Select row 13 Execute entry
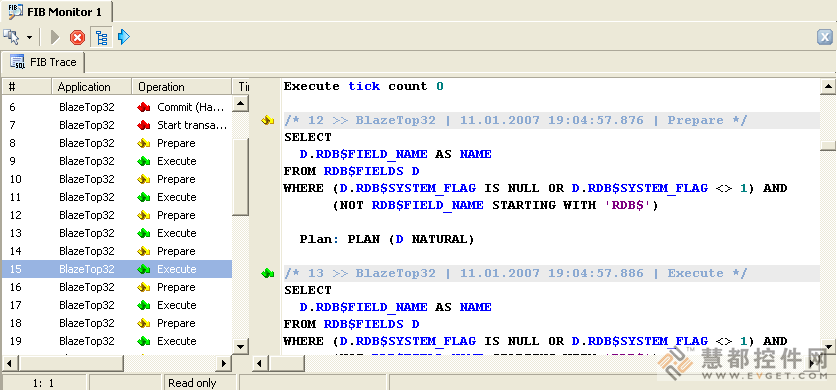Image resolution: width=837 pixels, height=391 pixels. click(x=117, y=233)
